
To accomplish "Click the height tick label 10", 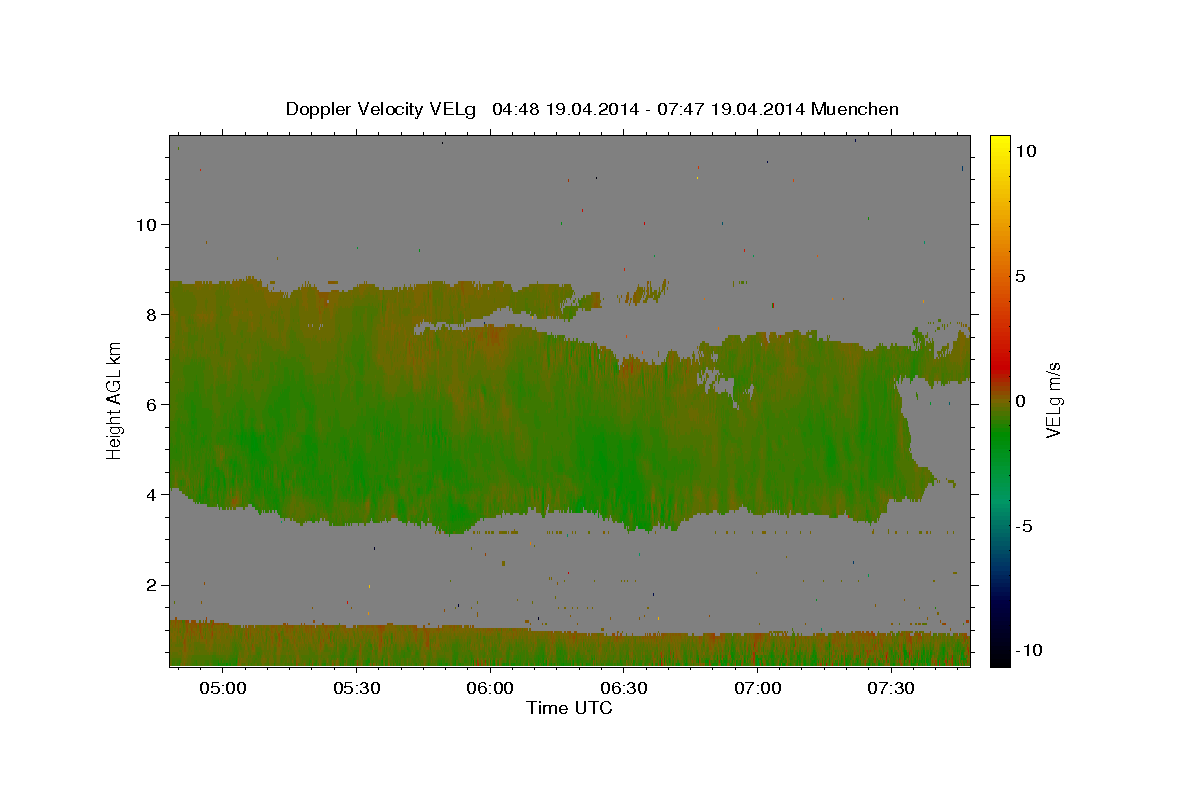I will (x=146, y=224).
